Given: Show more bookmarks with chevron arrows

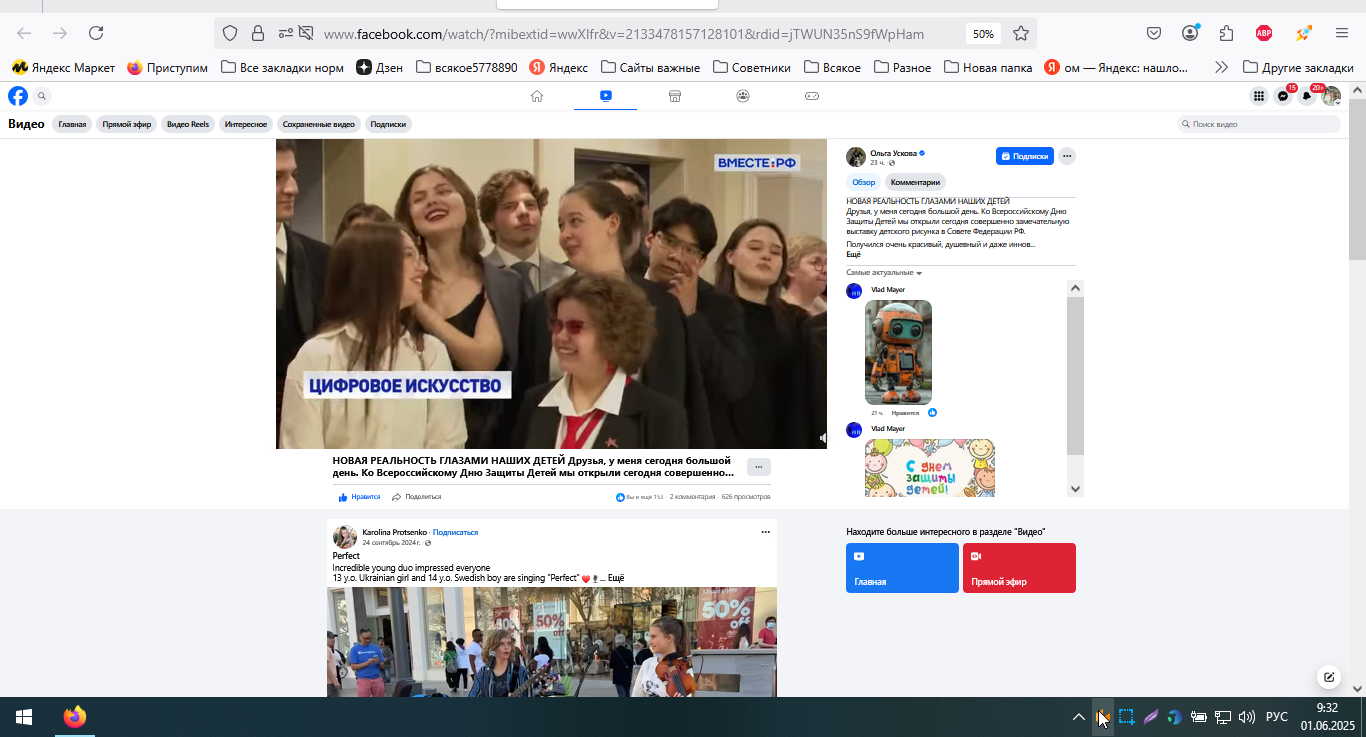Looking at the screenshot, I should (1221, 68).
